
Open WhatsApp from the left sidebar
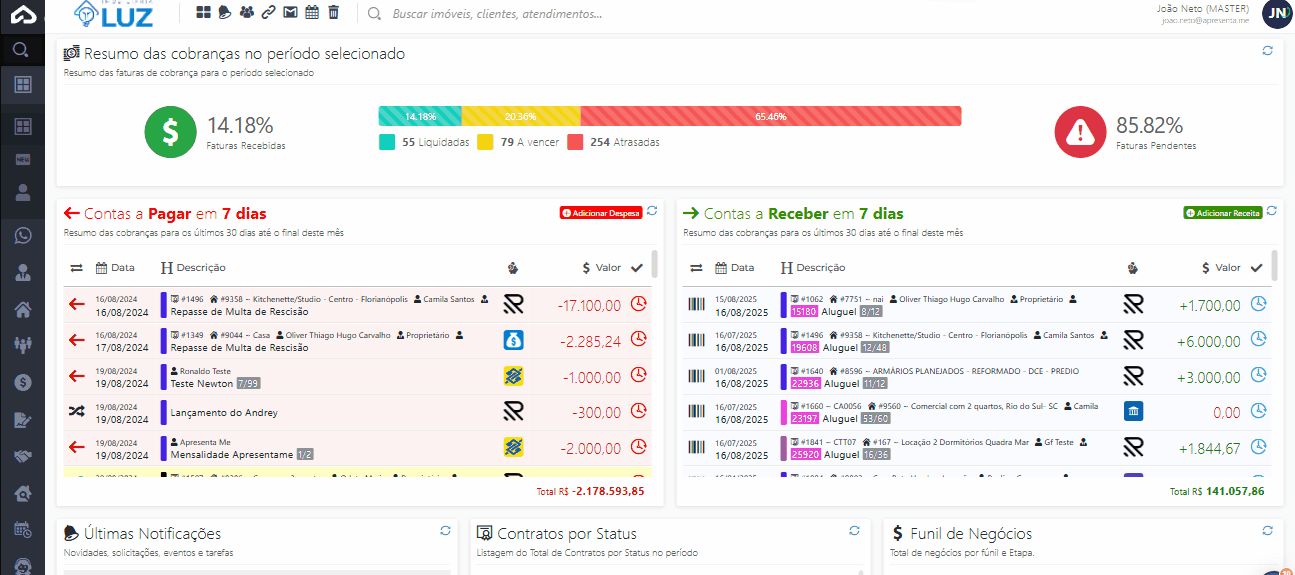(22, 236)
